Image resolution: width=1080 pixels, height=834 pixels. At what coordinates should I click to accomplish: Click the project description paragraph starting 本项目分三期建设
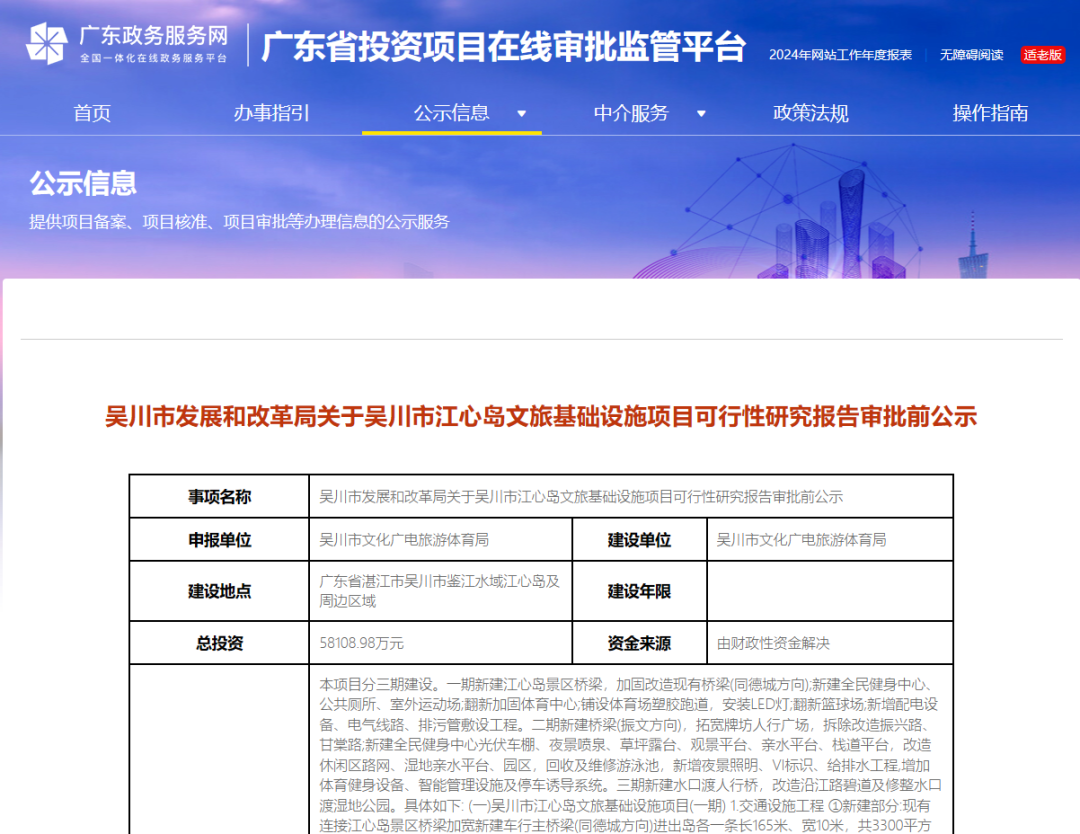pos(630,755)
